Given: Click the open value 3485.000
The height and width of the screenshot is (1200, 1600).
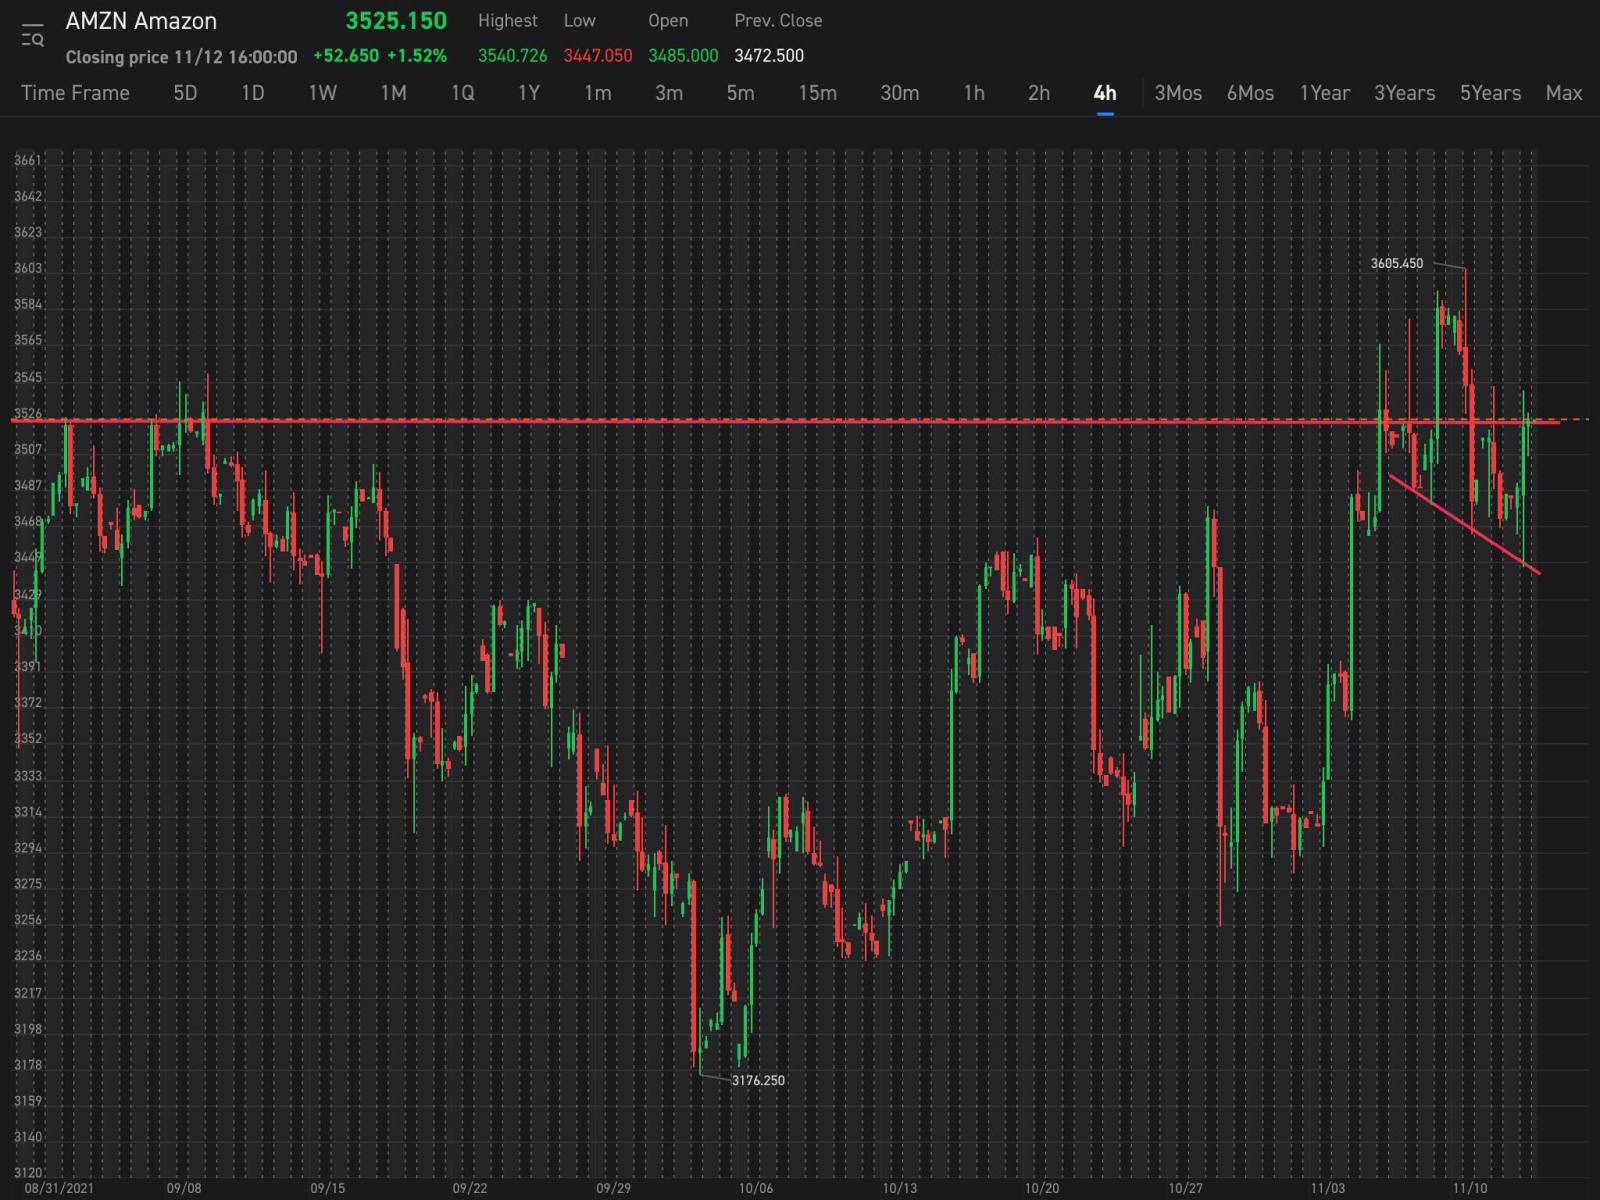Looking at the screenshot, I should [x=683, y=56].
